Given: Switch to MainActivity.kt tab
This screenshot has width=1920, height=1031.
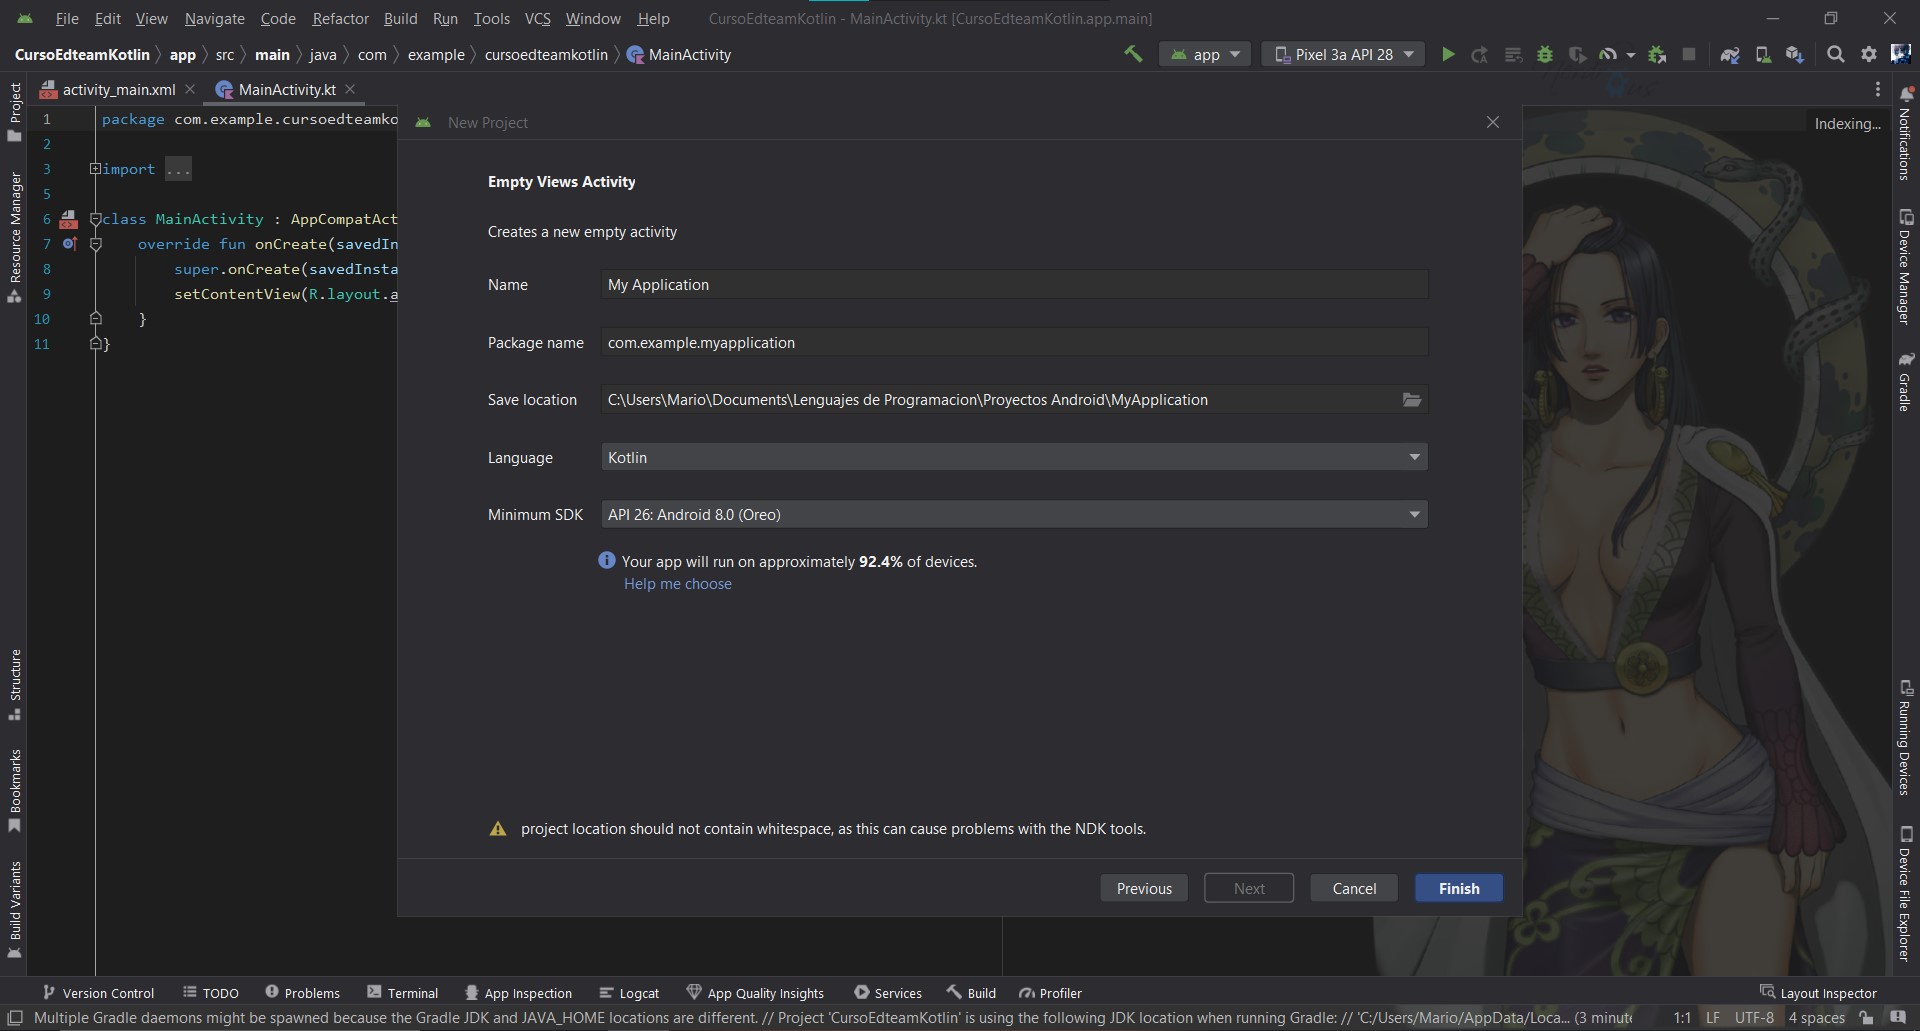Looking at the screenshot, I should coord(286,89).
